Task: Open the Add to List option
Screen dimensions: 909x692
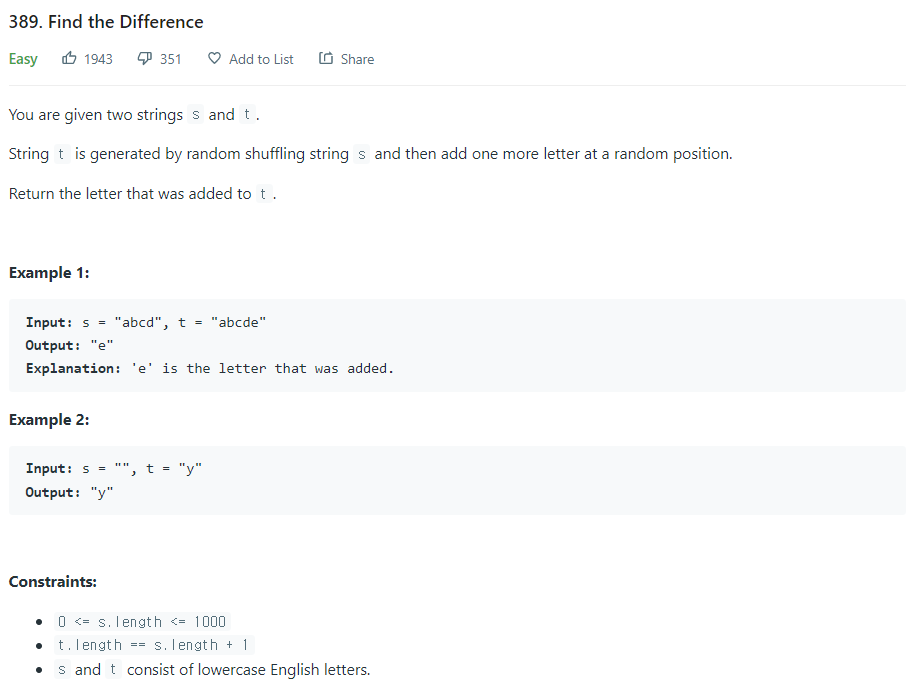Action: pos(261,59)
